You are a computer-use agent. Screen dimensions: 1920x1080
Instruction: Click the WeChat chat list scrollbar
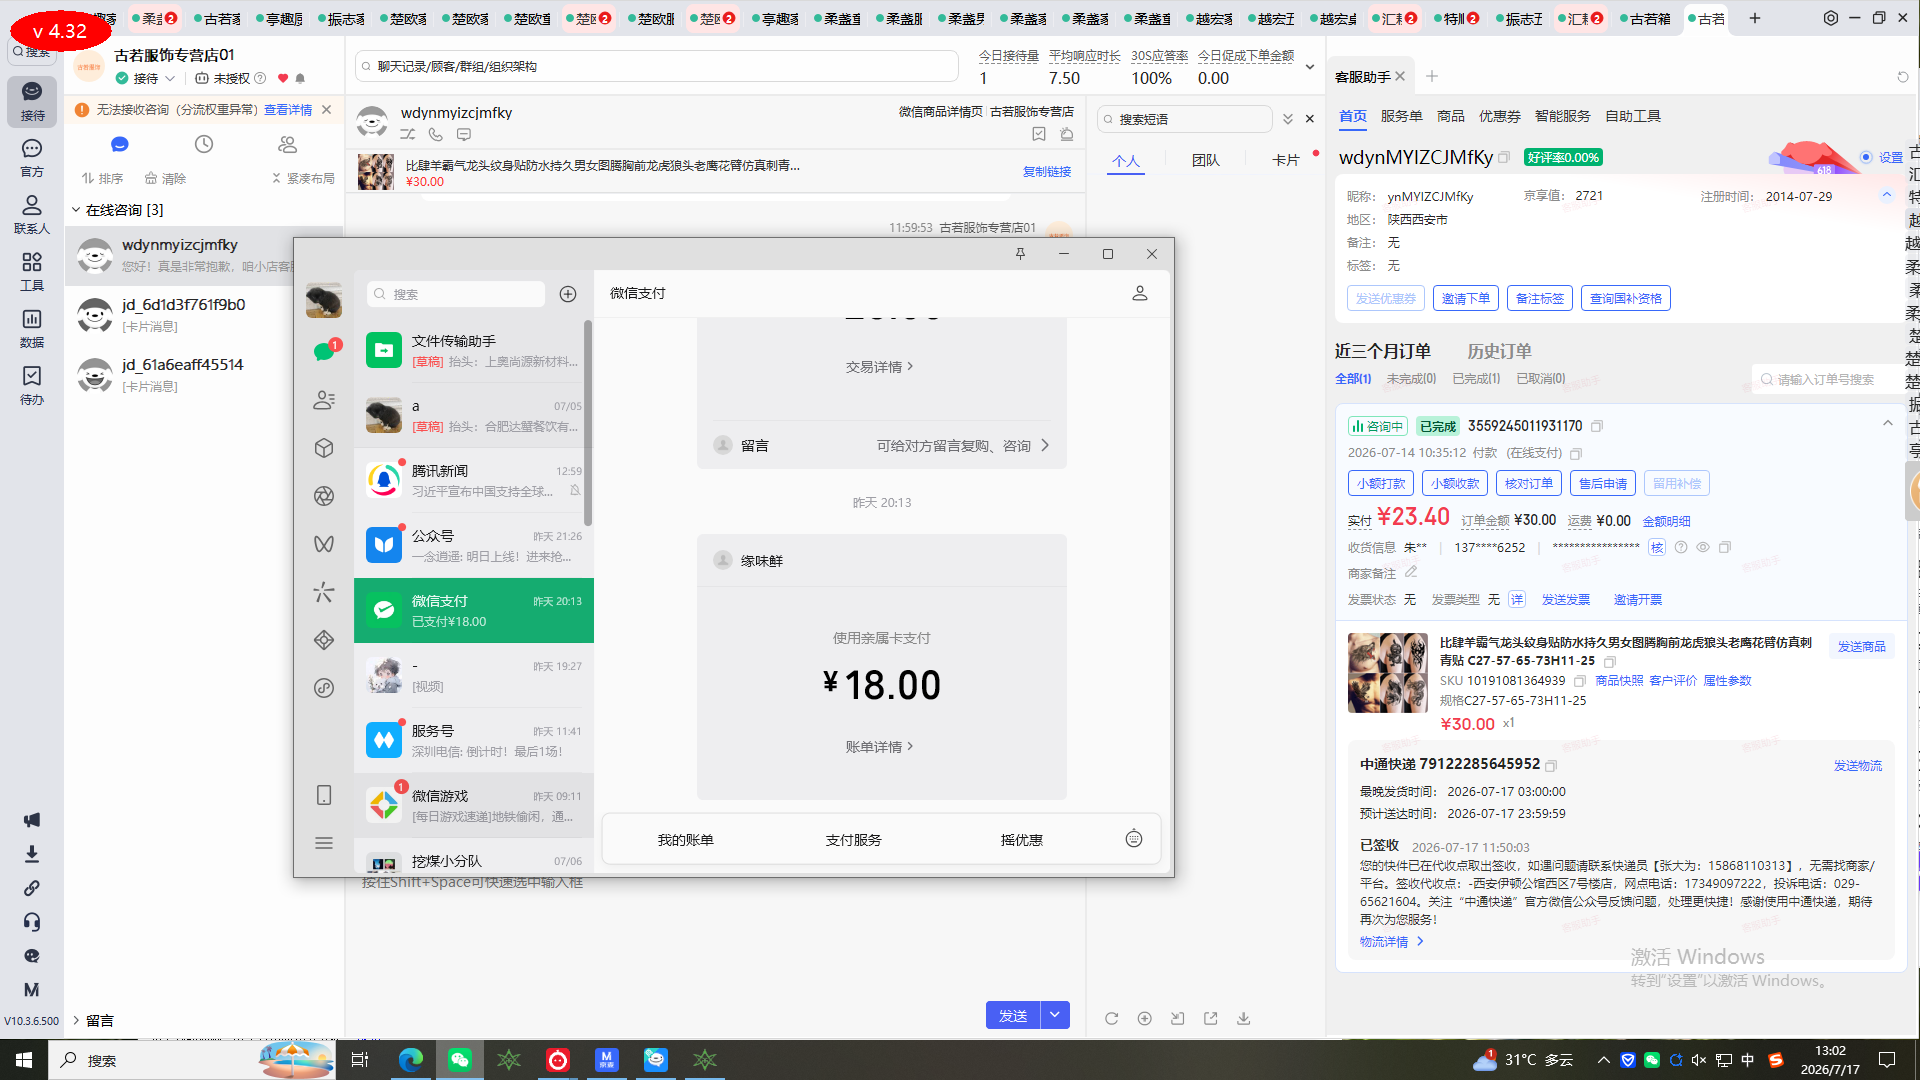pos(588,422)
